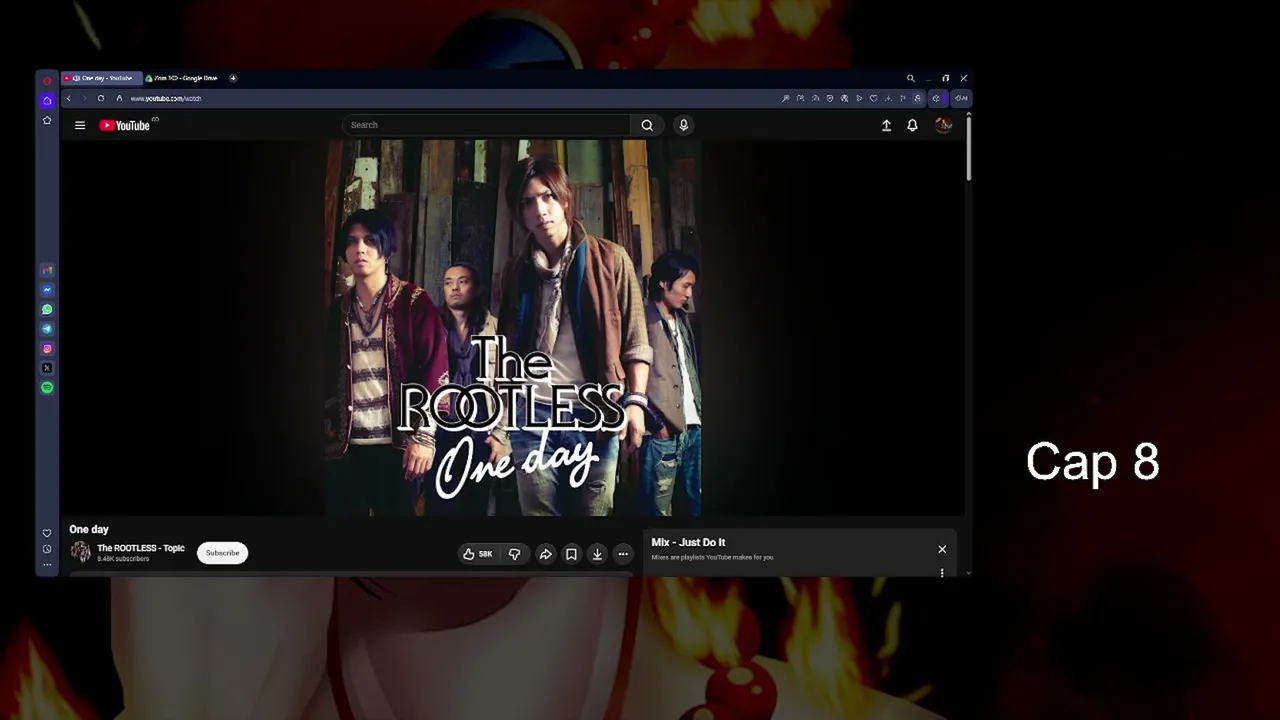Viewport: 1280px width, 720px height.
Task: Click the YouTube search magnifier button
Action: tap(647, 125)
